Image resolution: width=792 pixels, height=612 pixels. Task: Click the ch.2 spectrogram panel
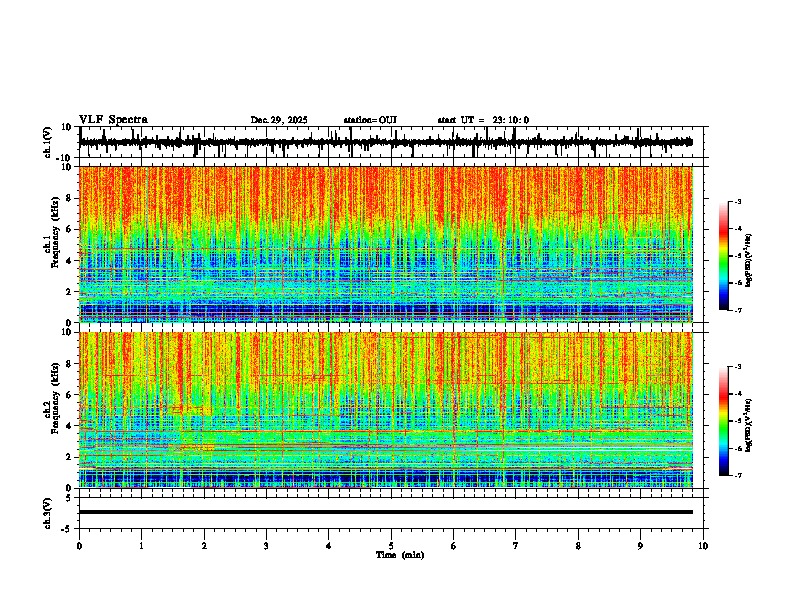[386, 410]
